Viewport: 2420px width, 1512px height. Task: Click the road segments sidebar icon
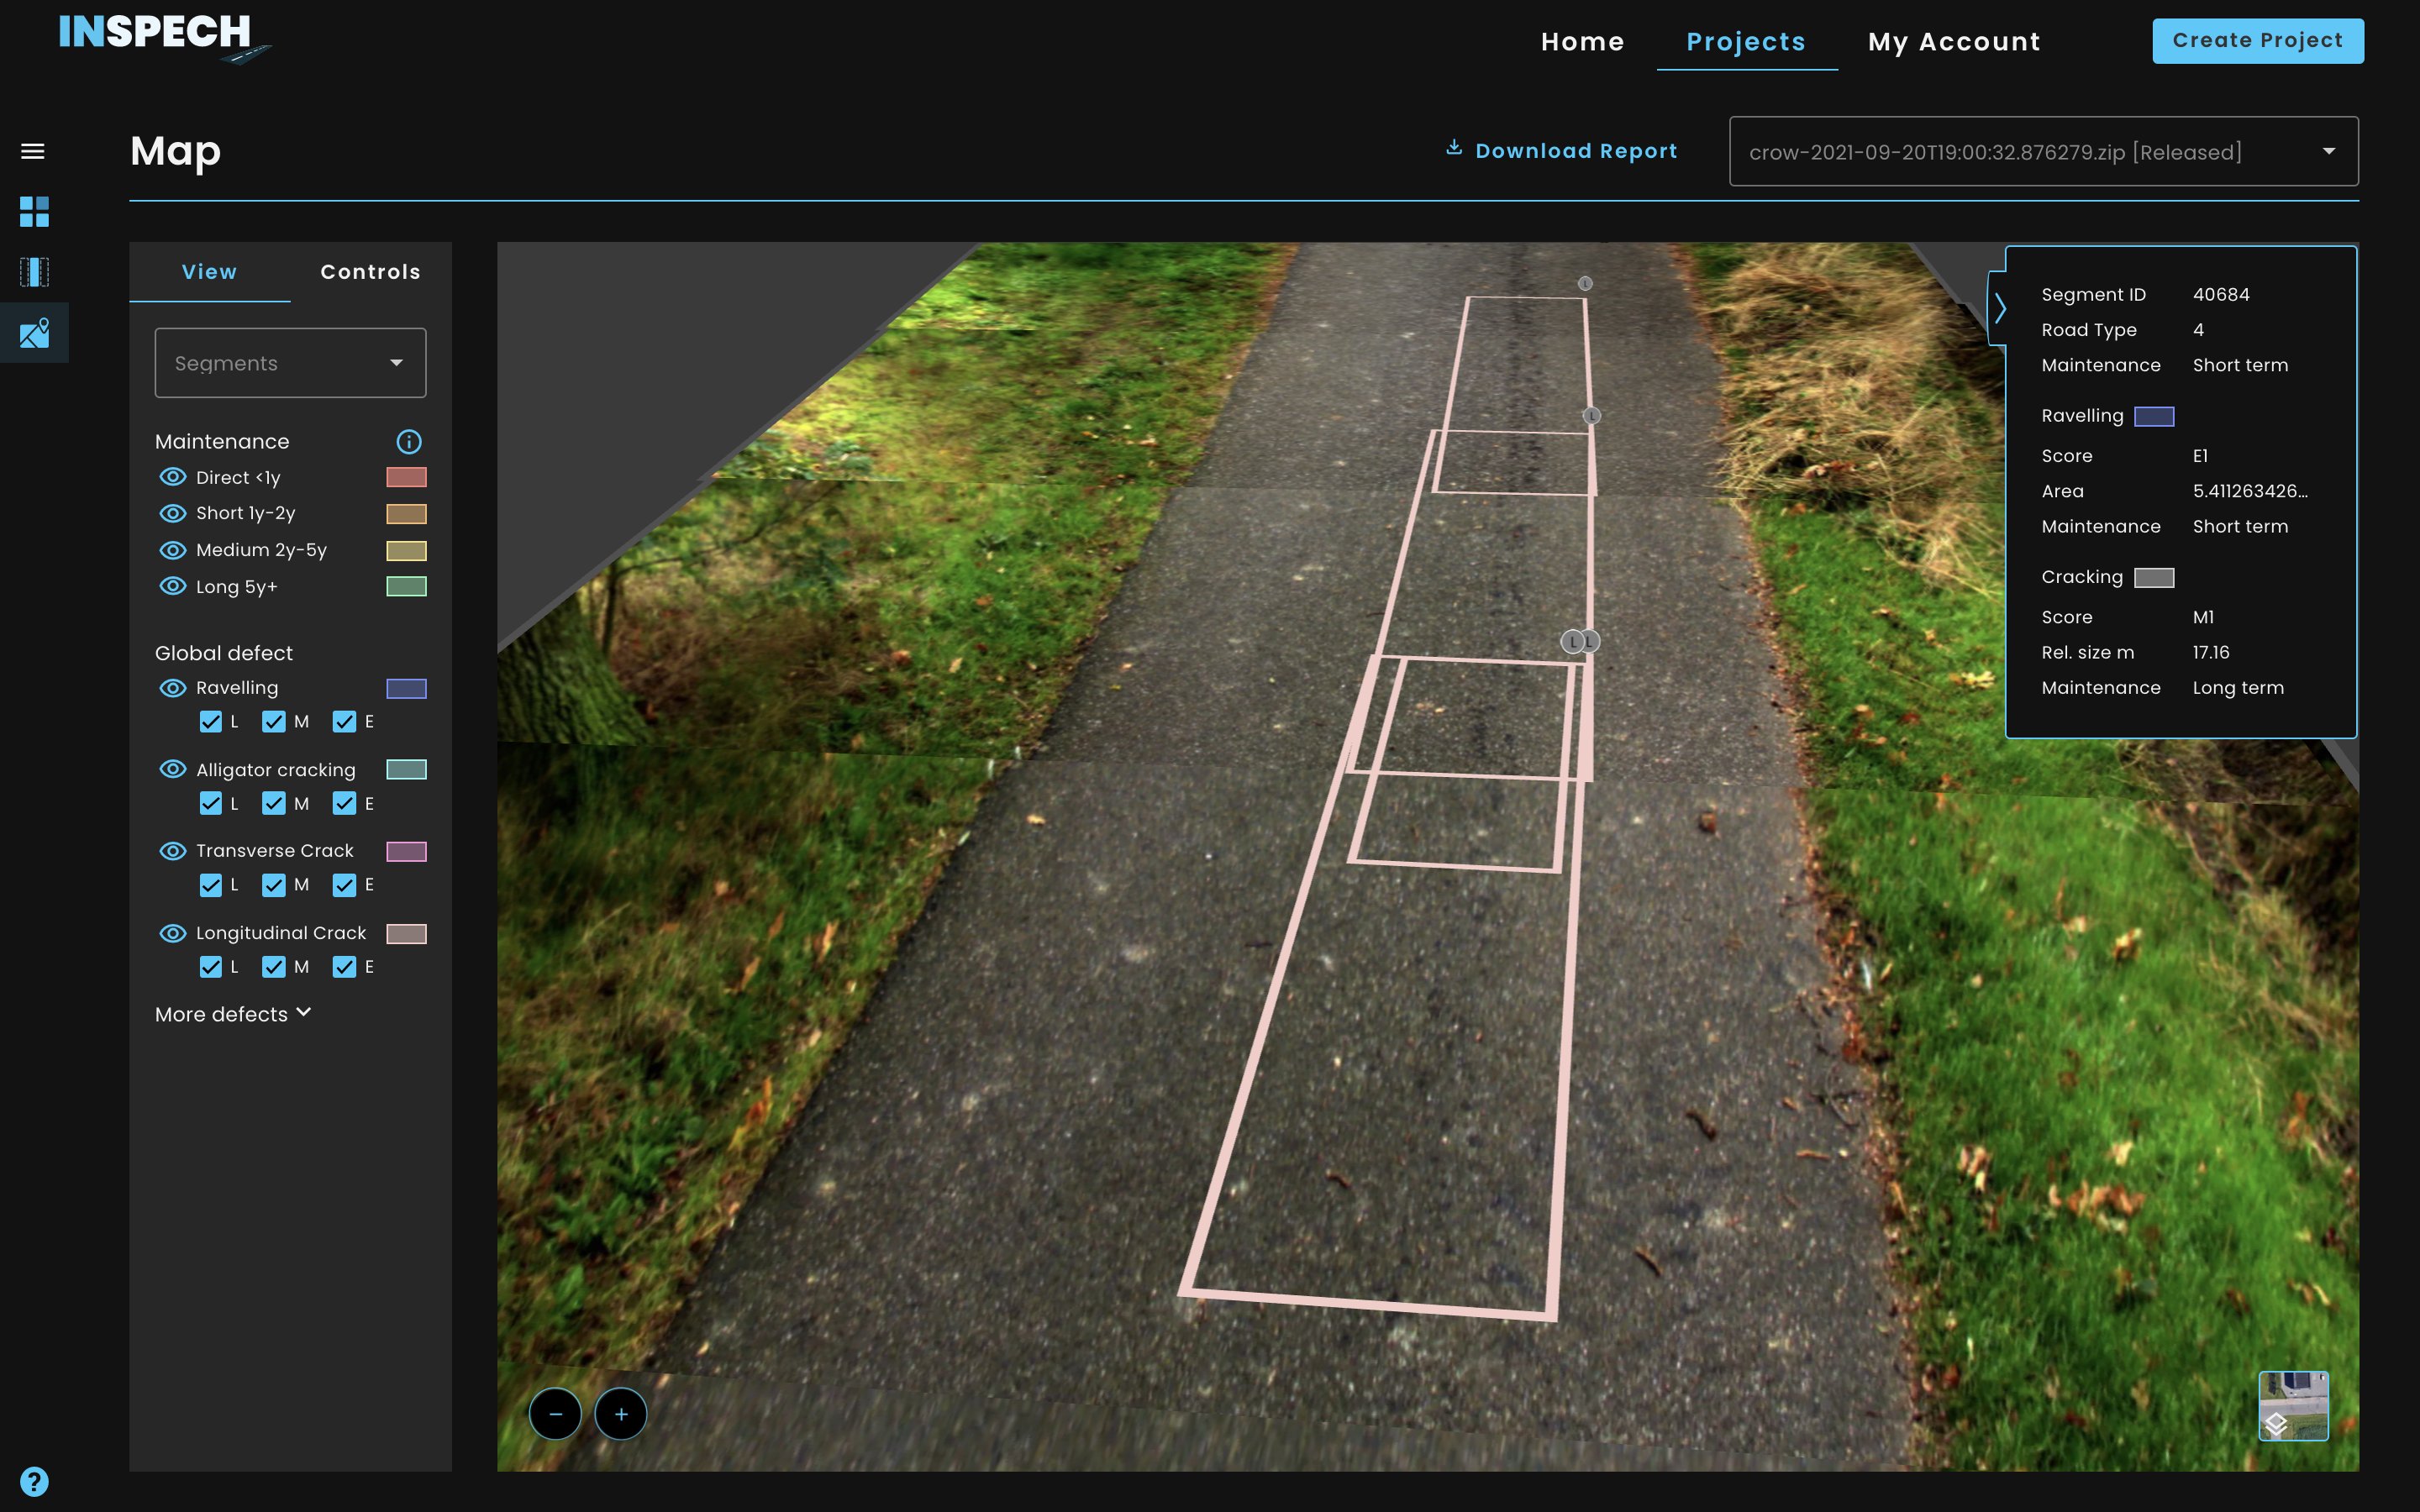(x=34, y=272)
